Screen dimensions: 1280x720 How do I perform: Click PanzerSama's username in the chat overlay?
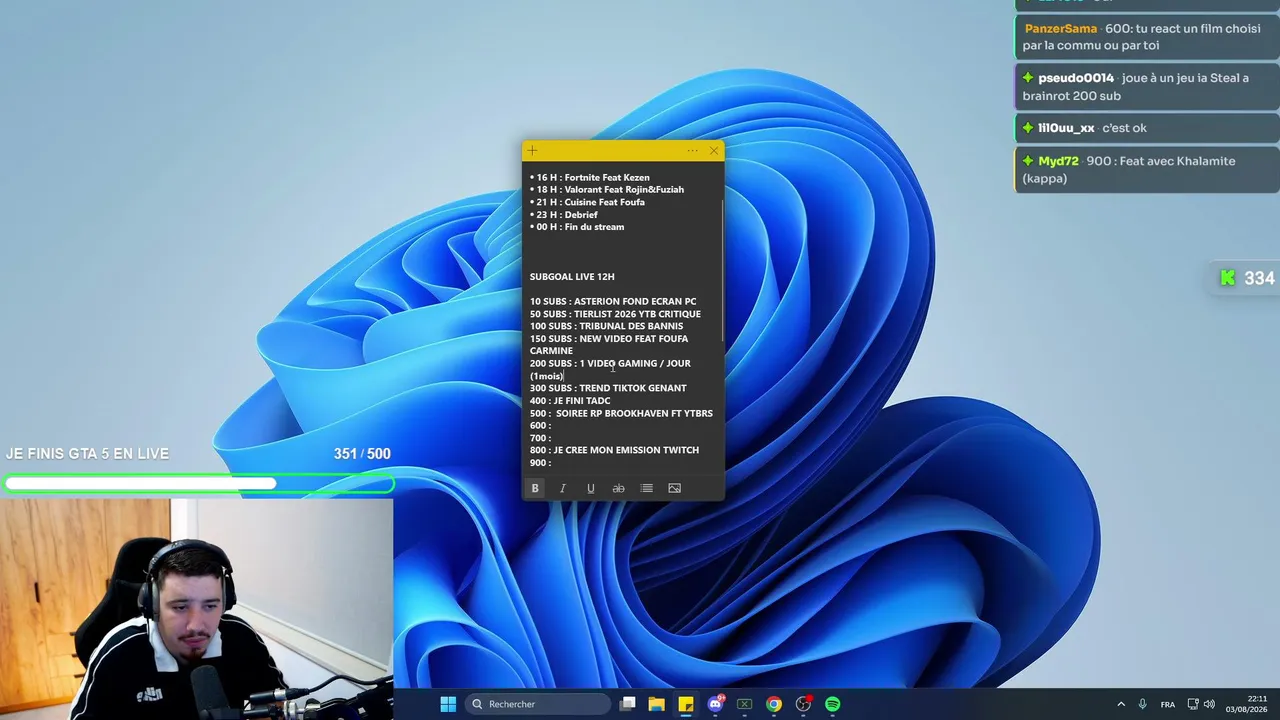pos(1060,28)
